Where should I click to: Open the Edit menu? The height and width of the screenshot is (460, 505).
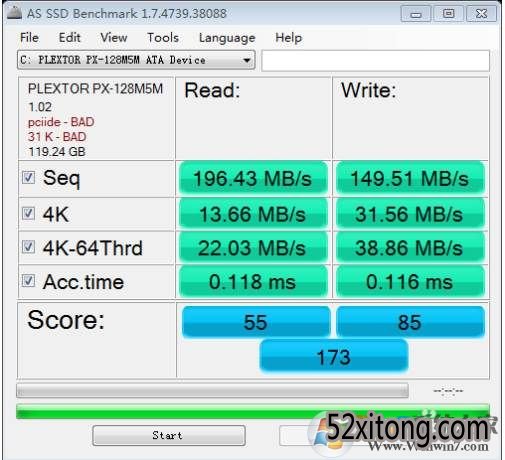[x=69, y=37]
